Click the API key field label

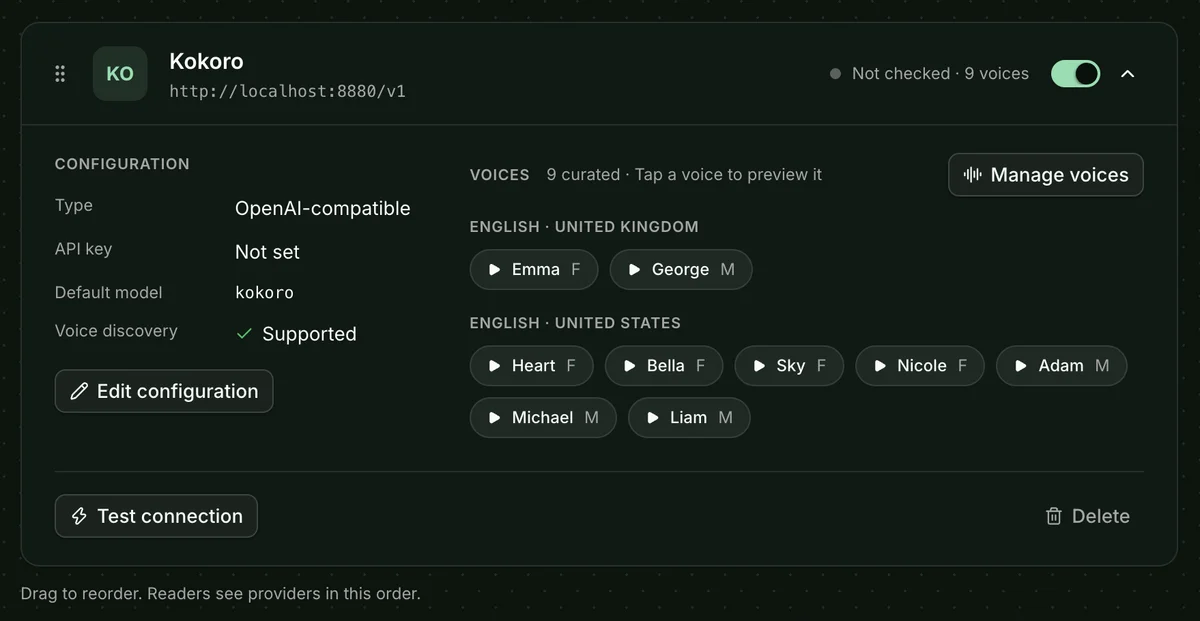(x=83, y=249)
